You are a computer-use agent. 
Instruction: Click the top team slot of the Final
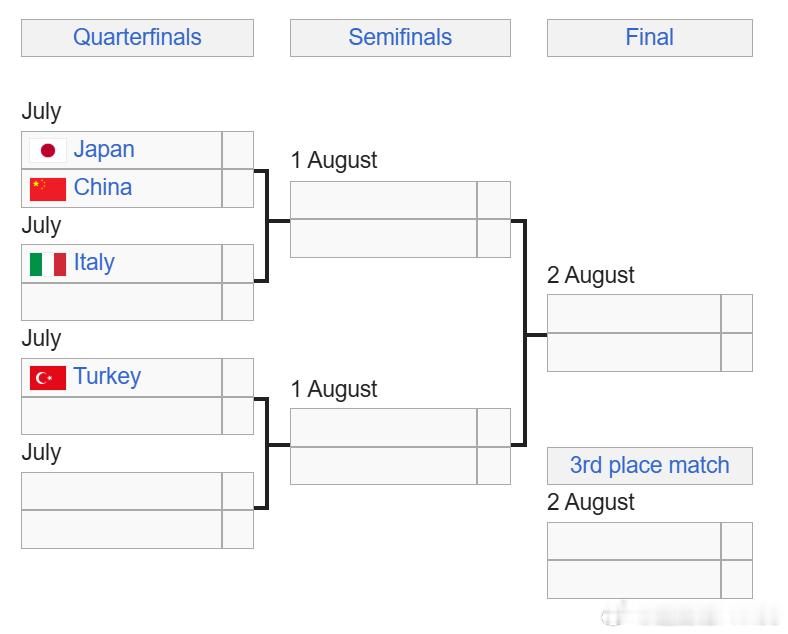[634, 313]
